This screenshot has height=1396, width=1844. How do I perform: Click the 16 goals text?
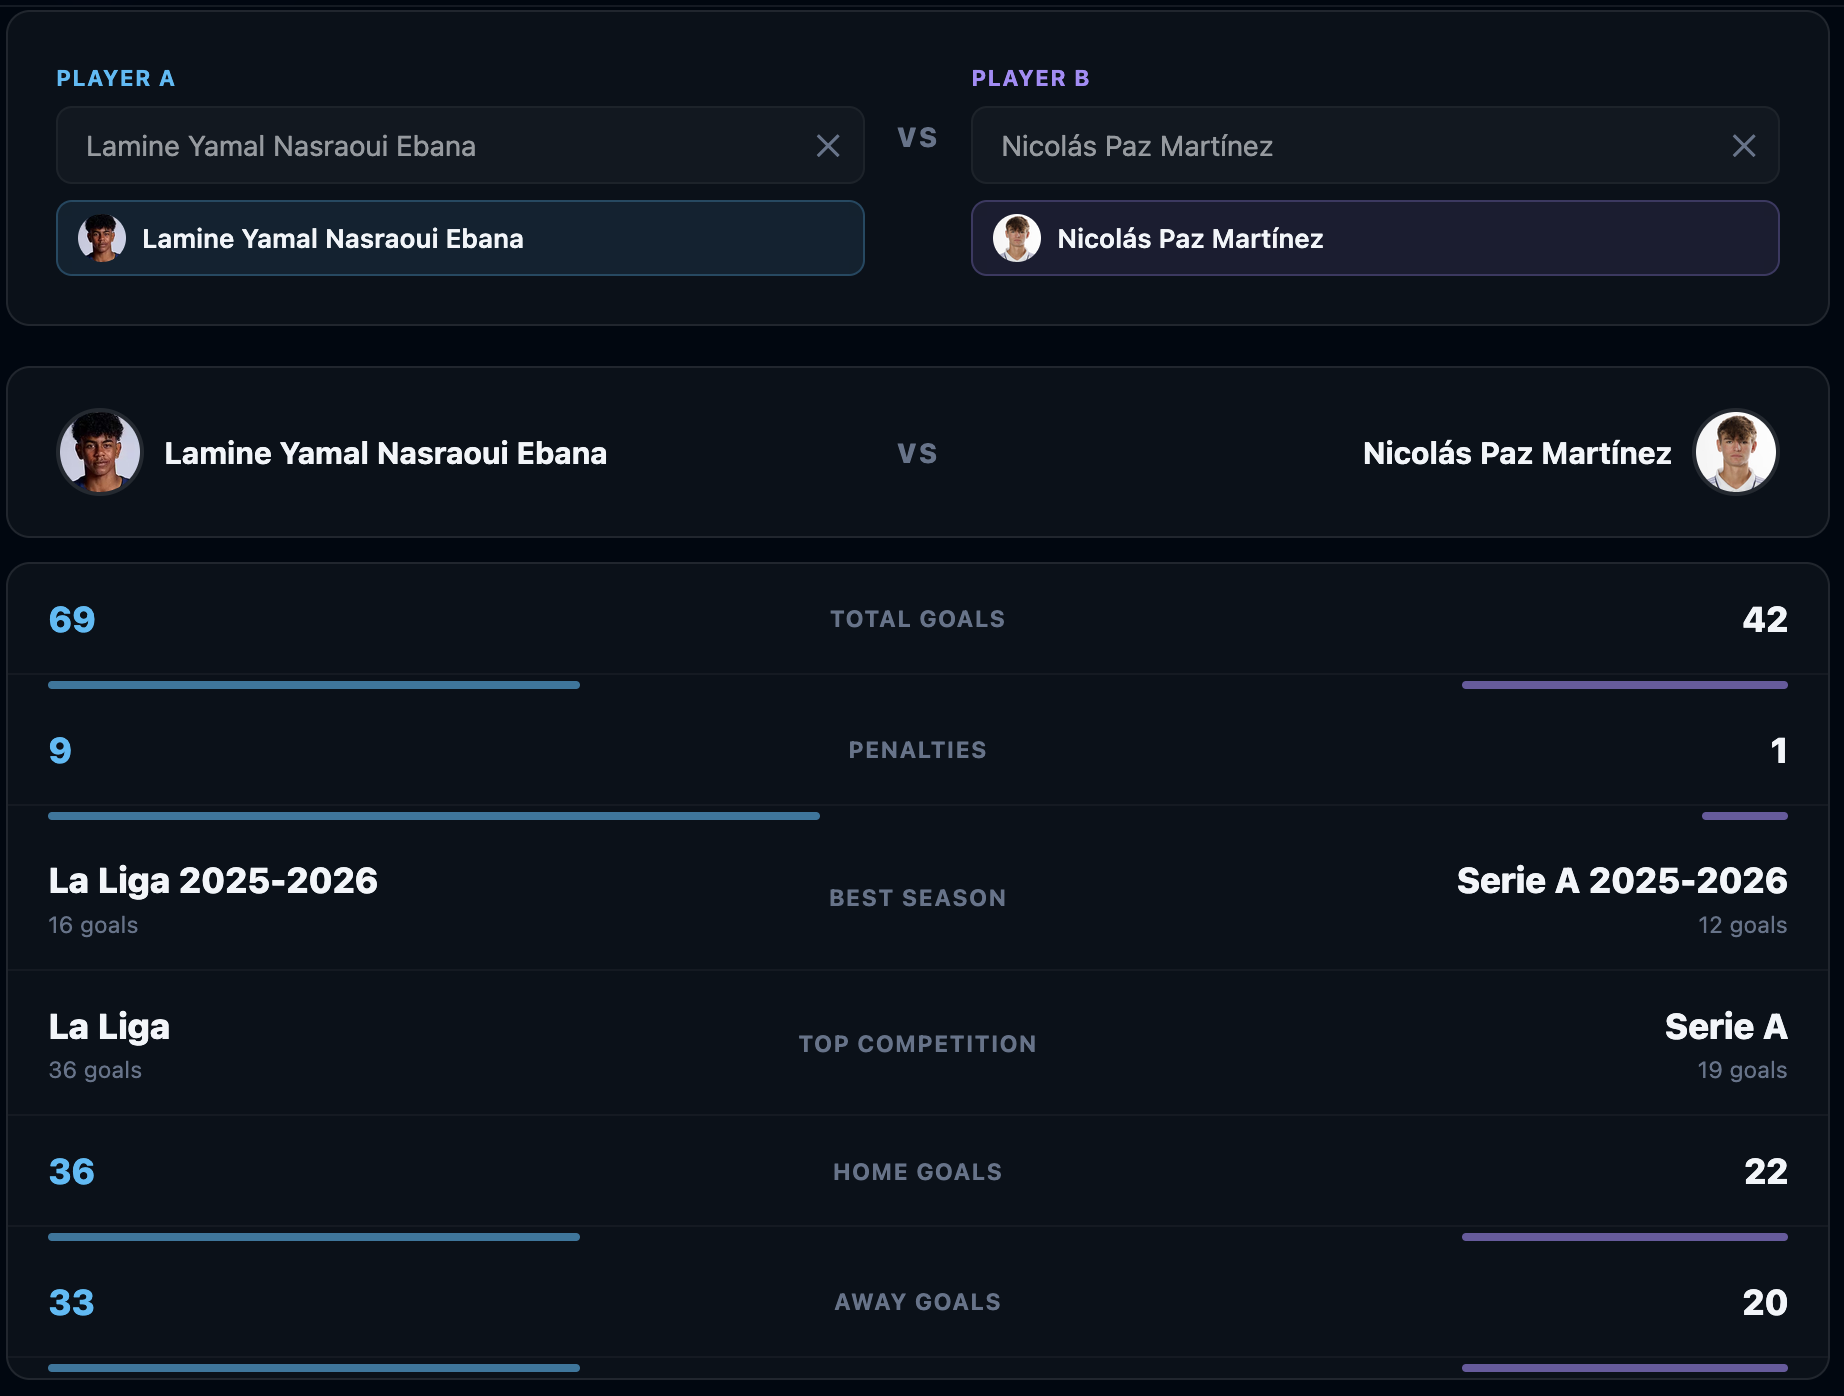[x=93, y=925]
